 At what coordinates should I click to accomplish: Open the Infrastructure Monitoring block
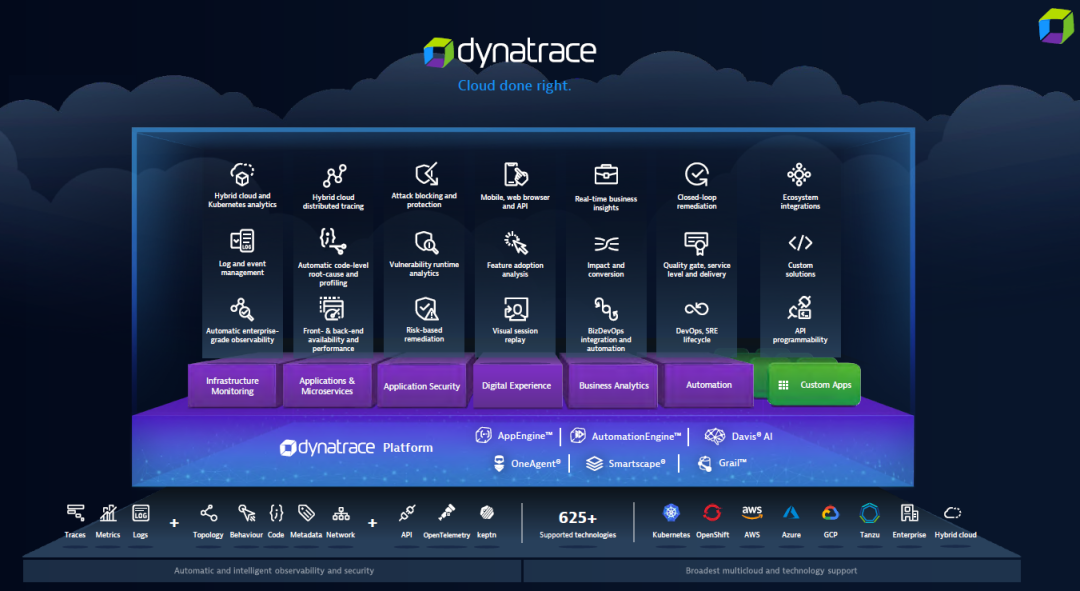click(232, 386)
